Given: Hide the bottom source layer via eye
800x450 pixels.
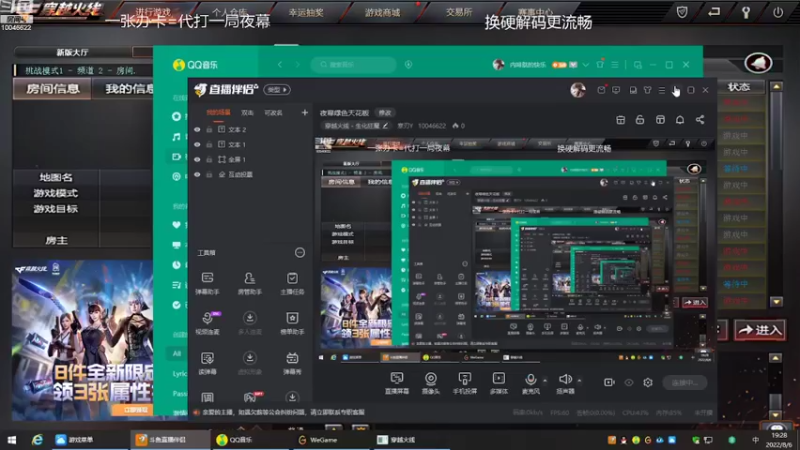Looking at the screenshot, I should [x=197, y=174].
